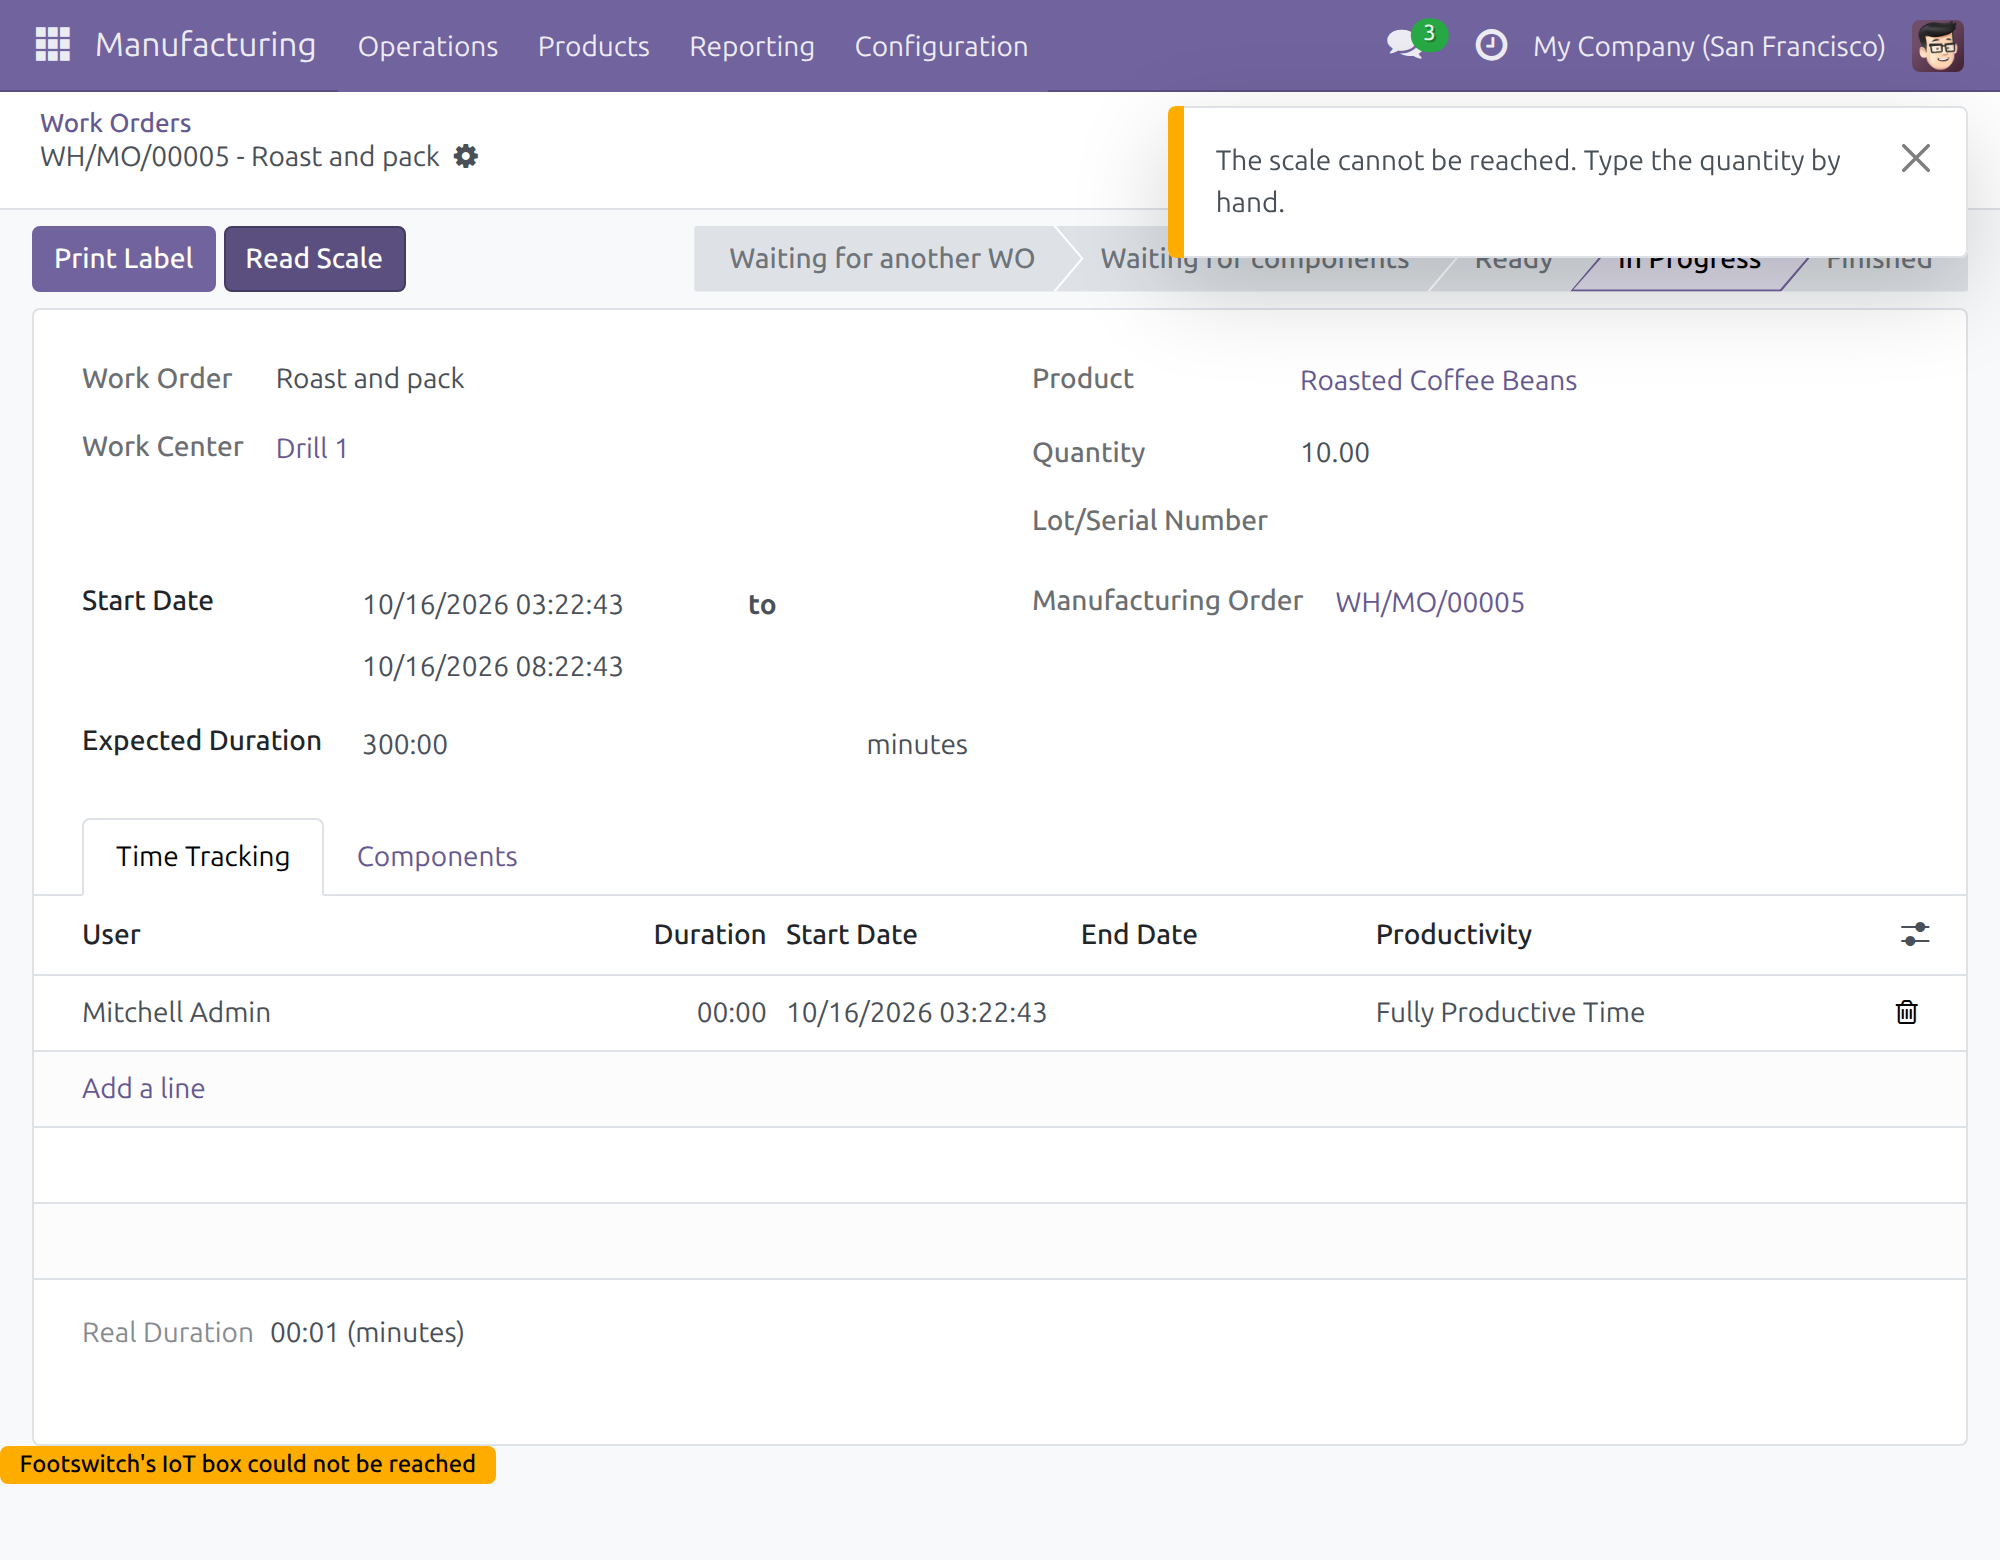The width and height of the screenshot is (2000, 1560).
Task: Open the Roasted Coffee Beans product link
Action: coord(1438,380)
